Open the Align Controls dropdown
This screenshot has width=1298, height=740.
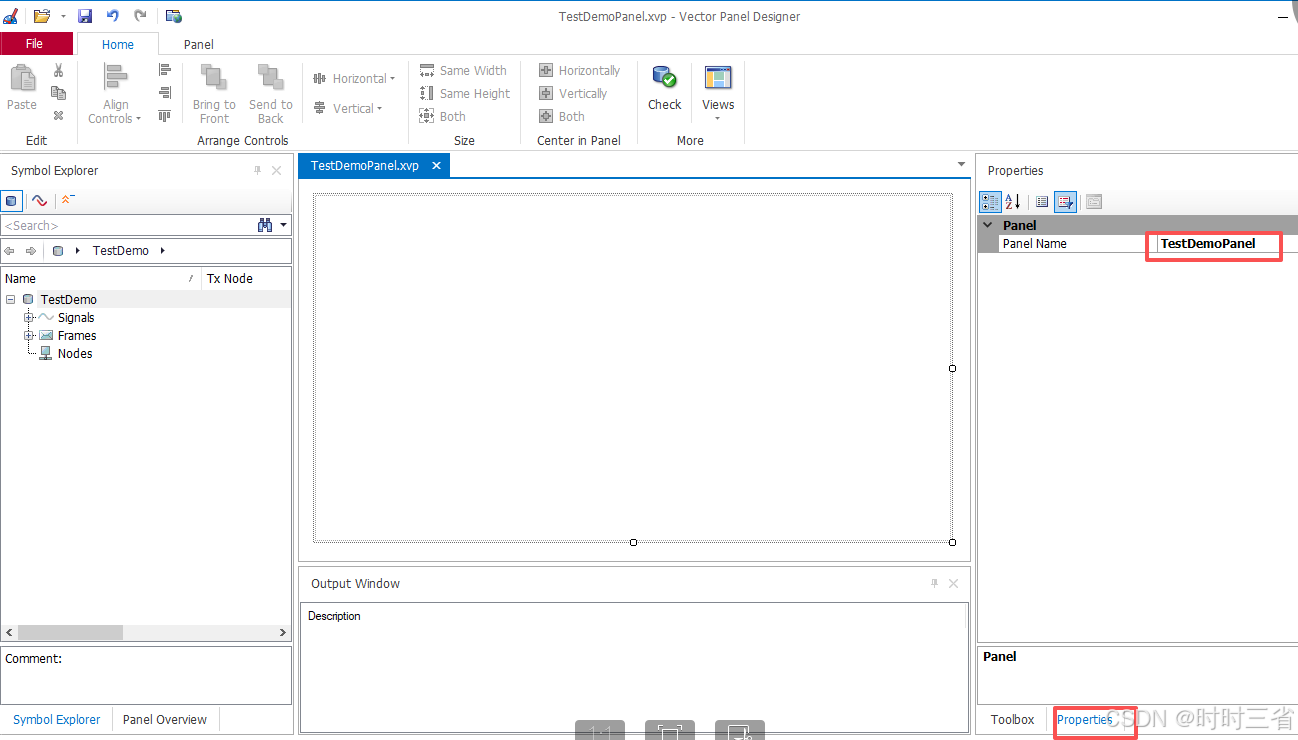(x=115, y=94)
